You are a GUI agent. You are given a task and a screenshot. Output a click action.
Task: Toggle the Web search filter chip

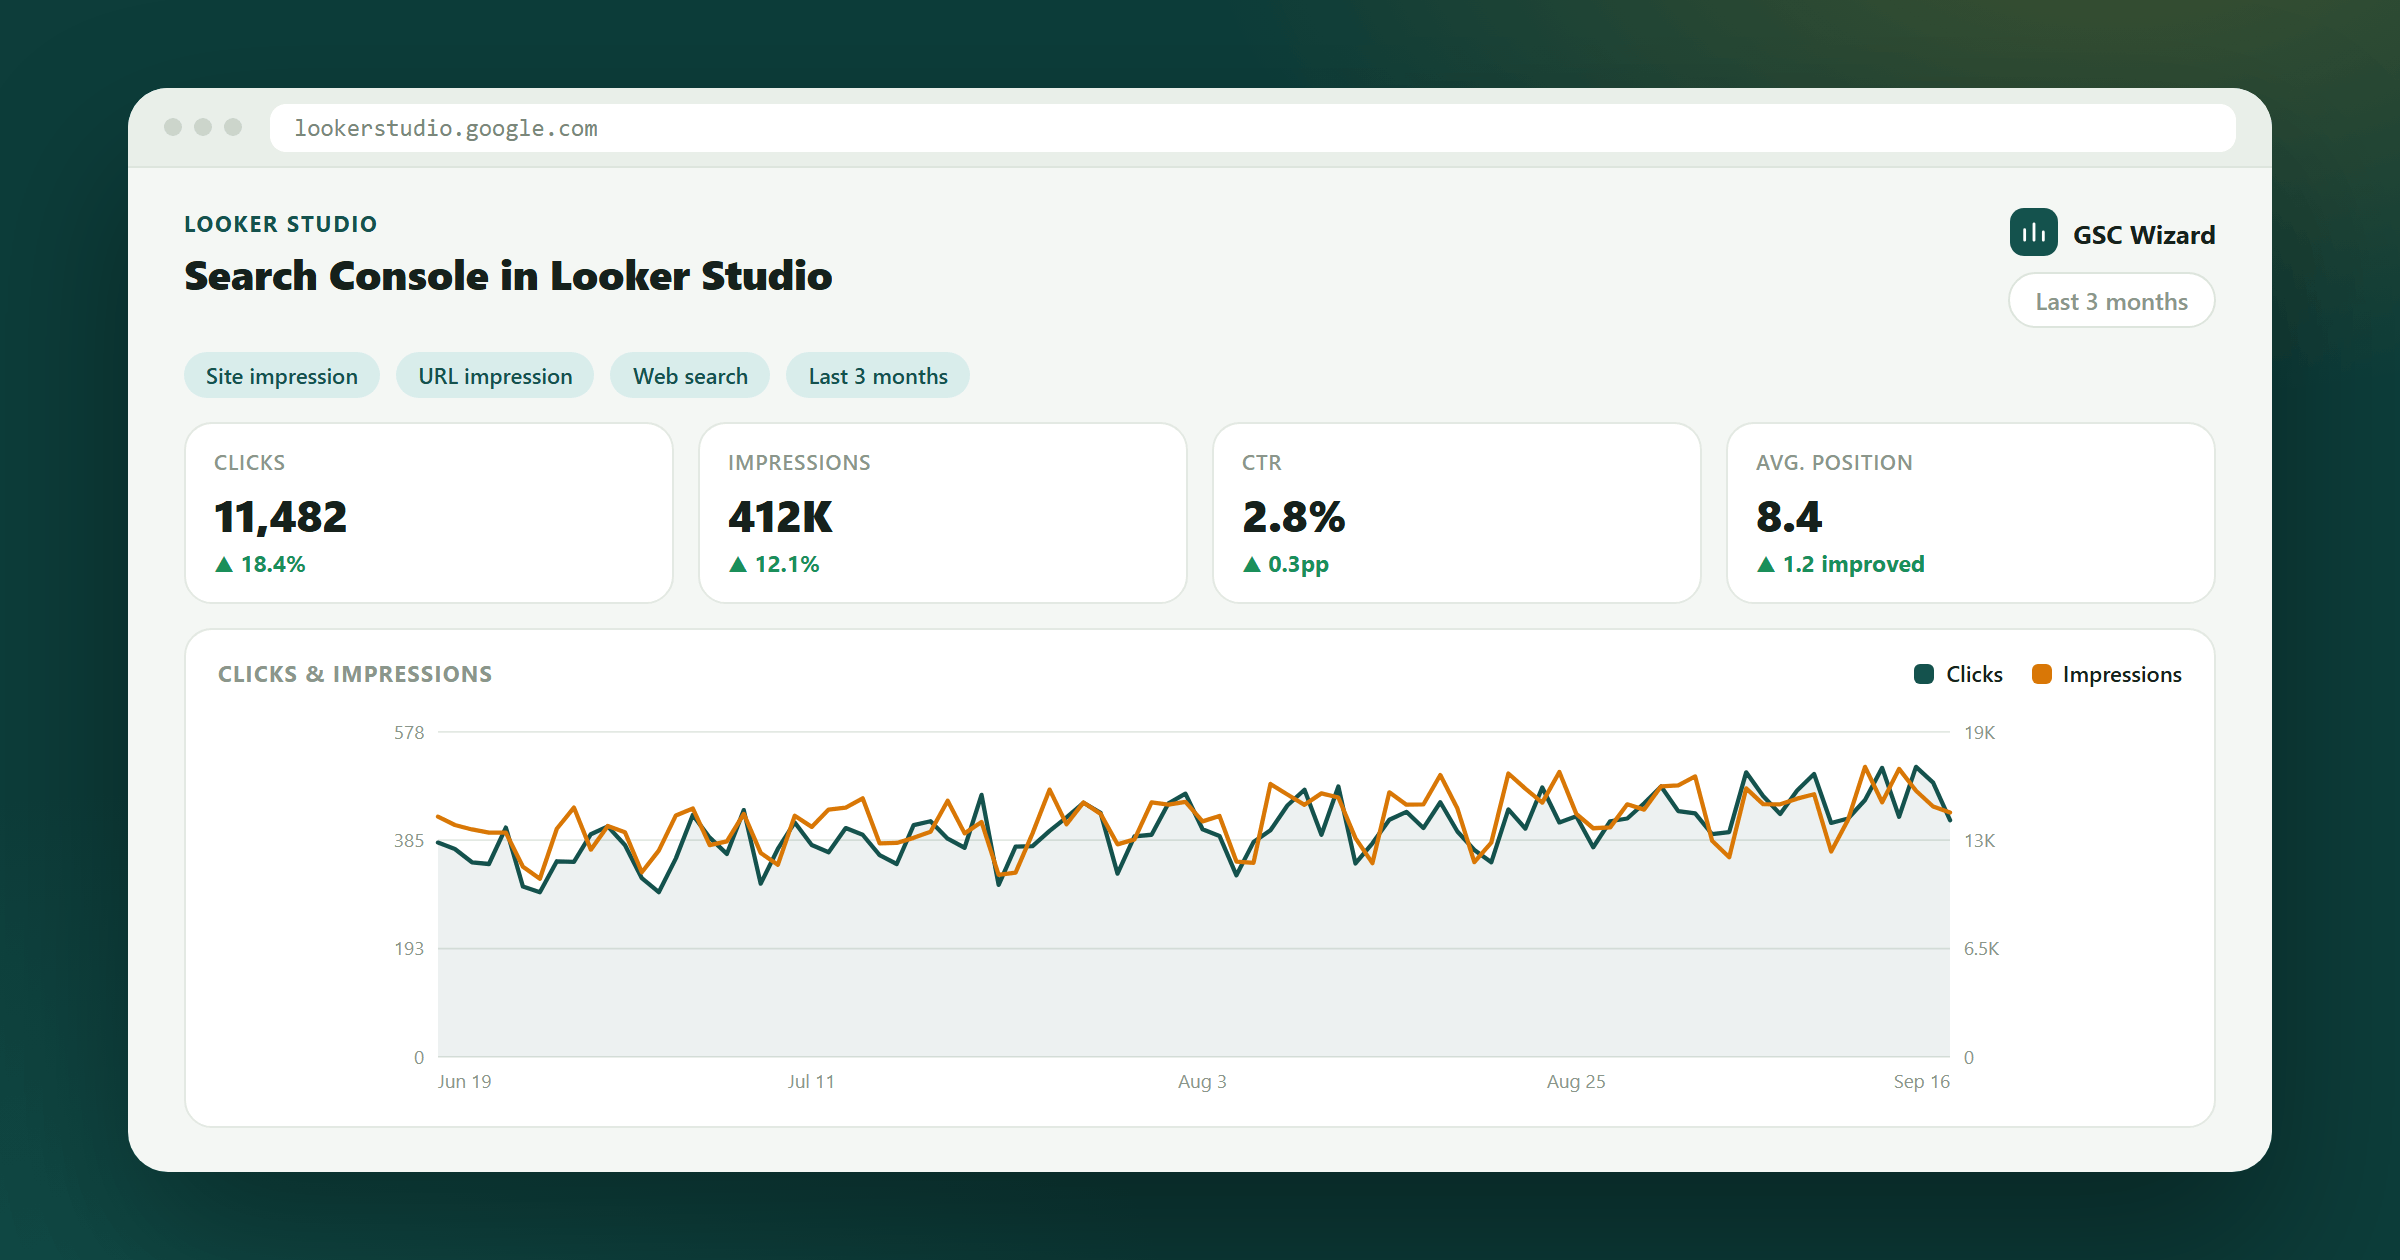coord(690,376)
